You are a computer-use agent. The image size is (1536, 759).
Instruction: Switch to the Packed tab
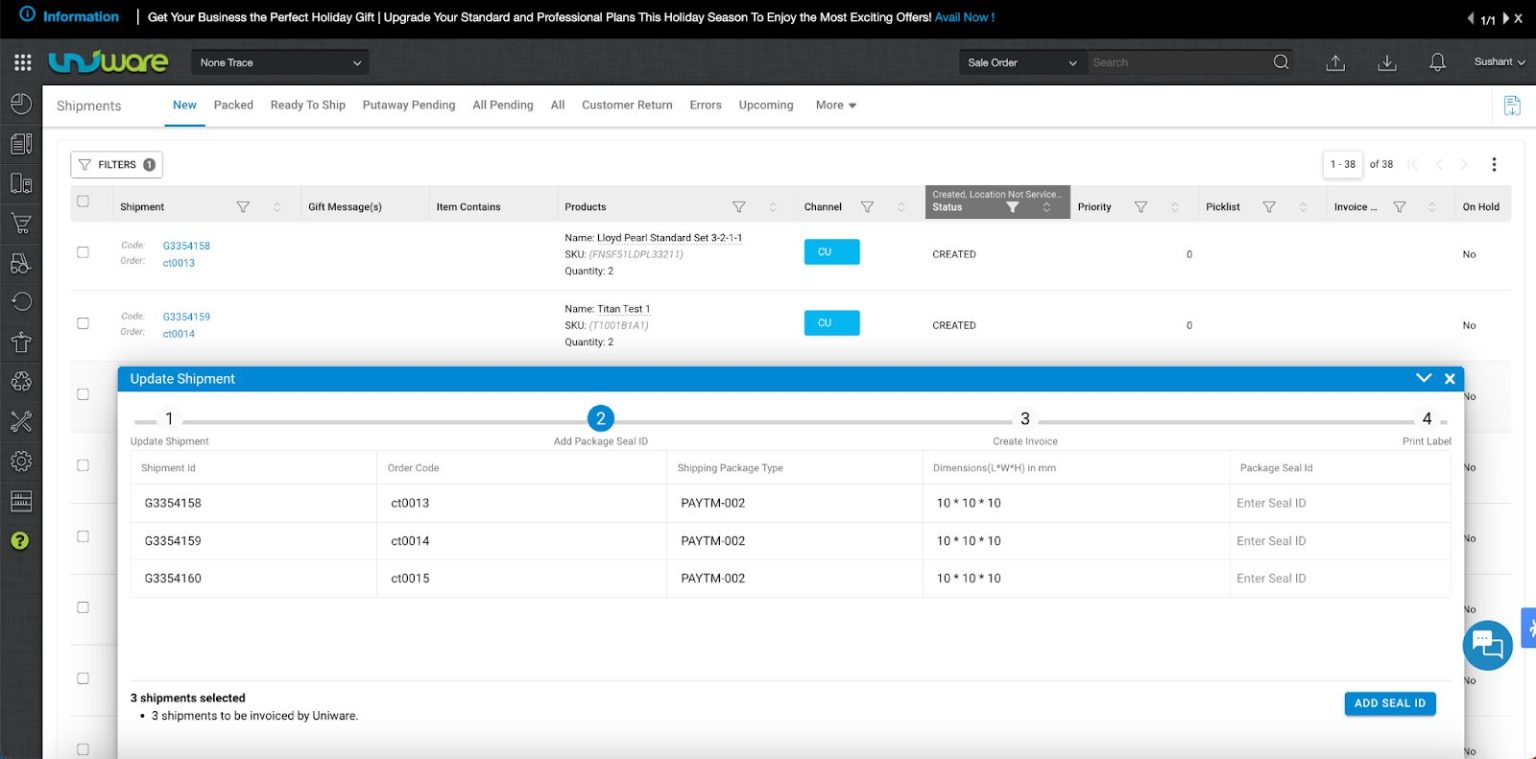233,105
